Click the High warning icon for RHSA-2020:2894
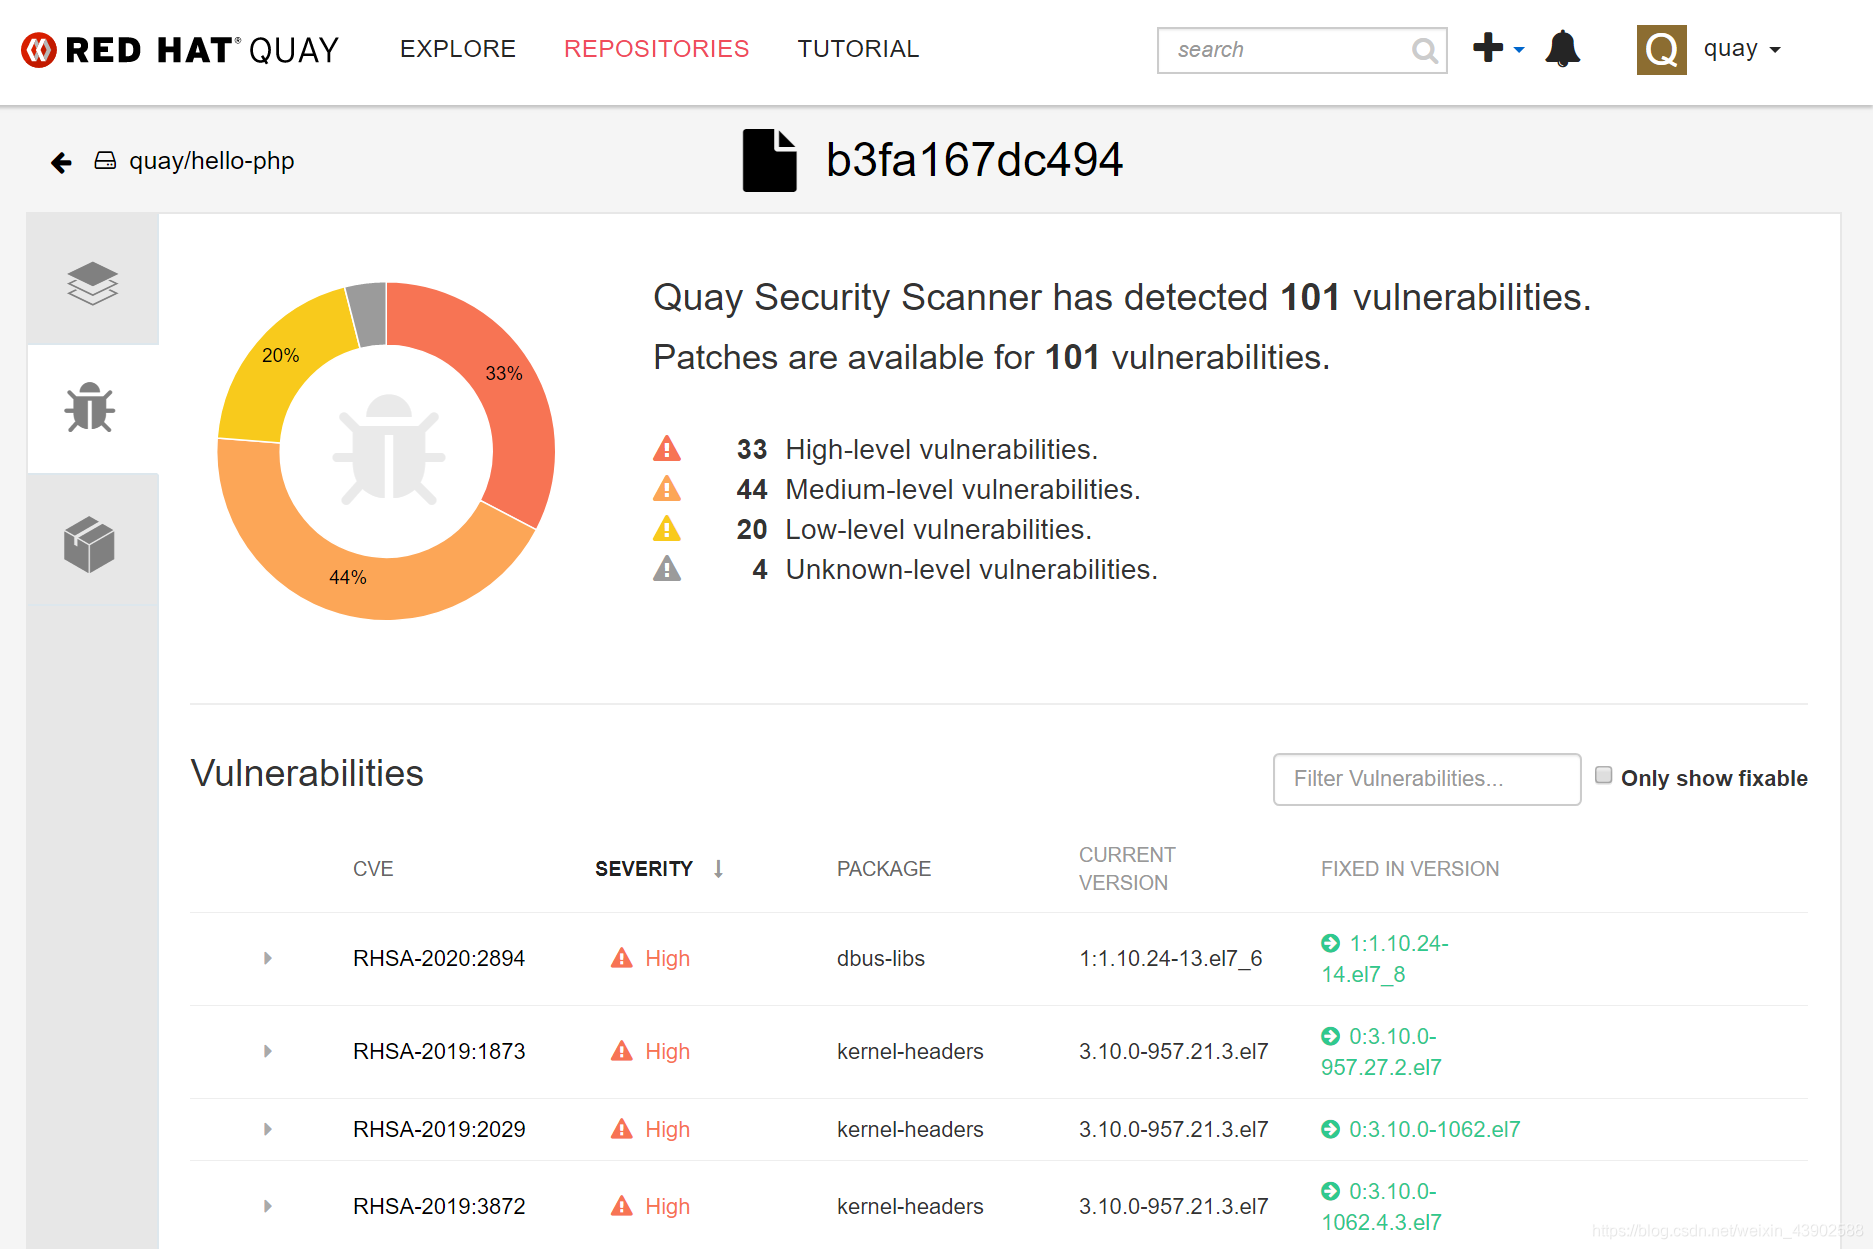Viewport: 1873px width, 1249px height. tap(622, 958)
